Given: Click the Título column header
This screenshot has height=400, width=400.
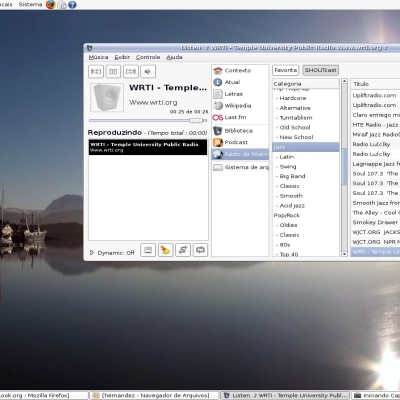Looking at the screenshot, I should click(x=375, y=84).
